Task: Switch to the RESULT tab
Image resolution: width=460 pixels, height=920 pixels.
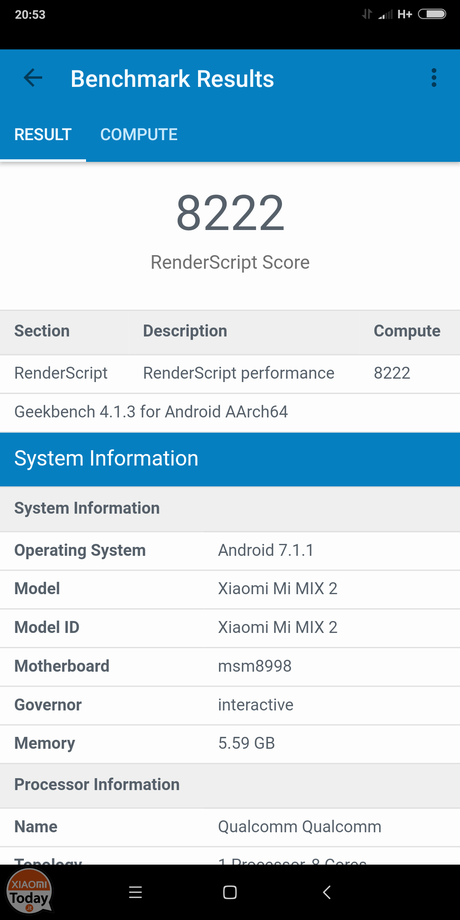Action: click(43, 134)
